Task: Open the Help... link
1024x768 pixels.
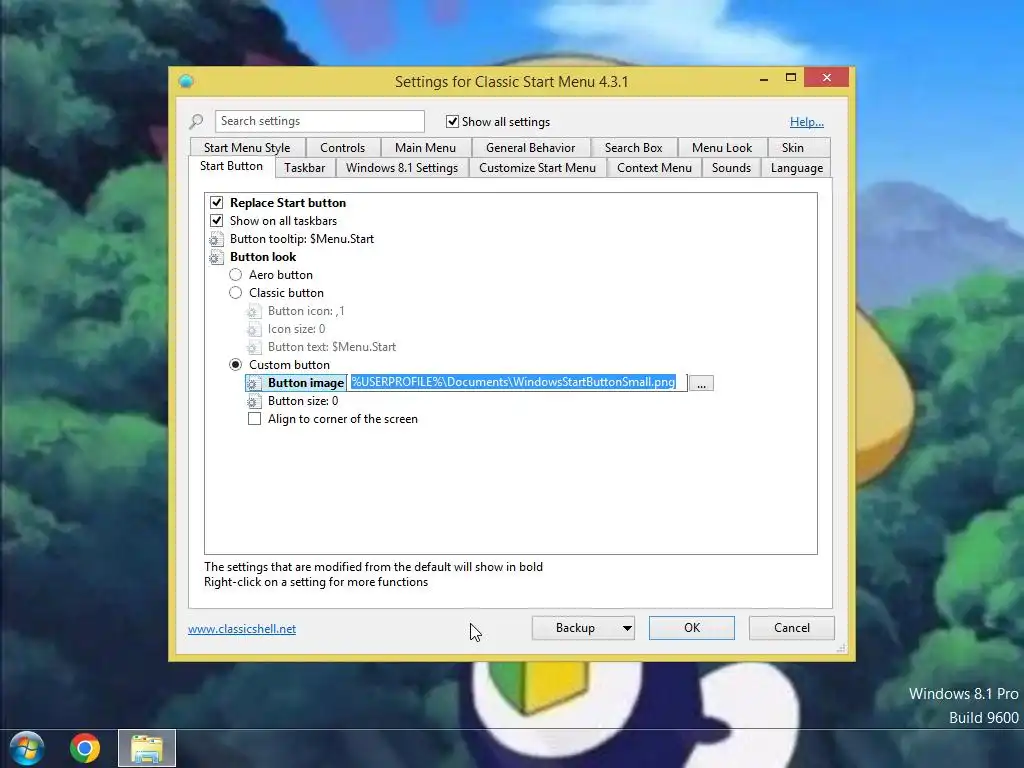Action: tap(807, 121)
